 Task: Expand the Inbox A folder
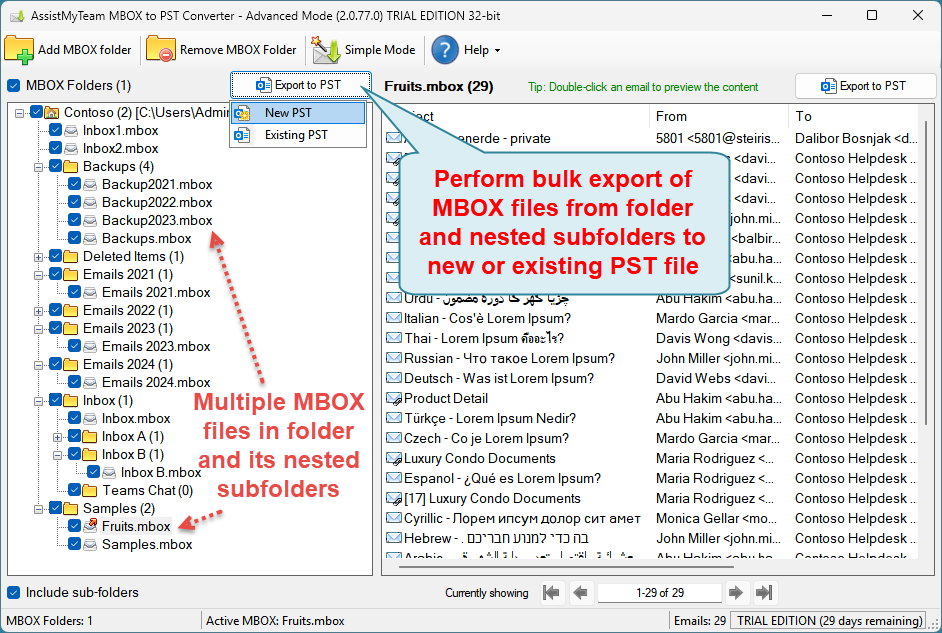click(58, 437)
